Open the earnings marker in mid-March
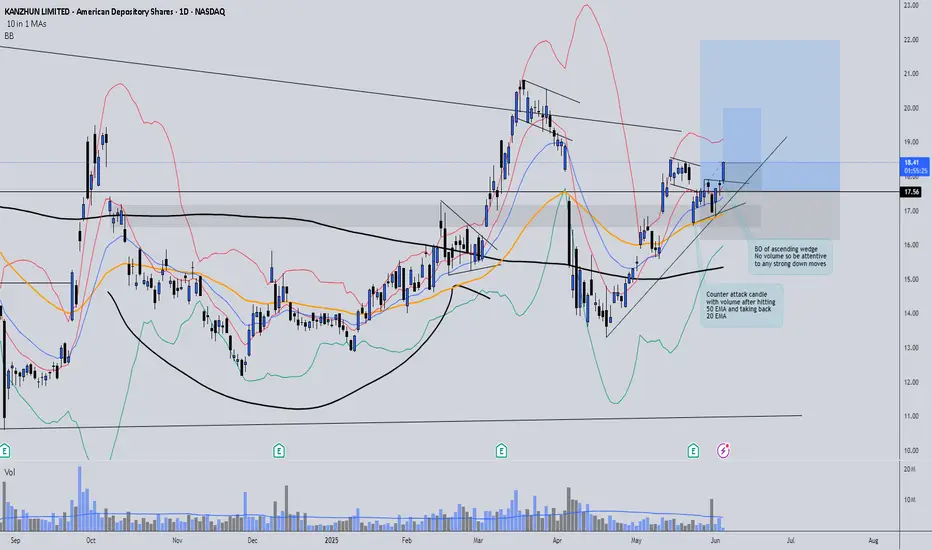 [x=501, y=451]
